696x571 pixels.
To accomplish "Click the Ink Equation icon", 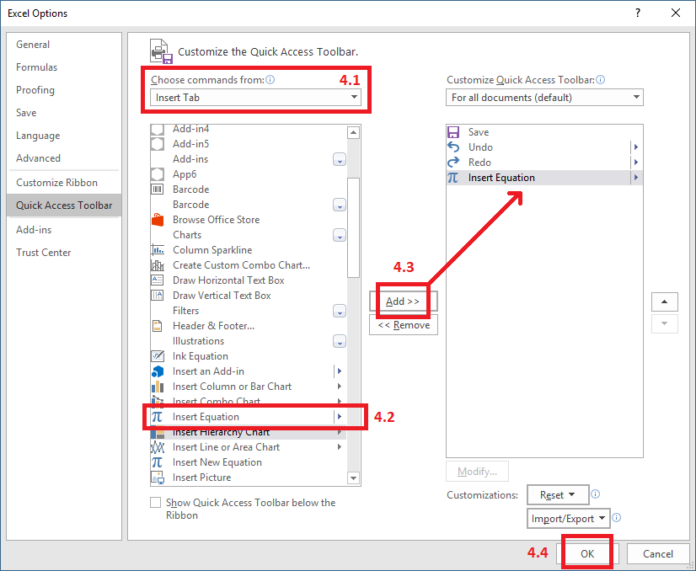I will coord(158,356).
